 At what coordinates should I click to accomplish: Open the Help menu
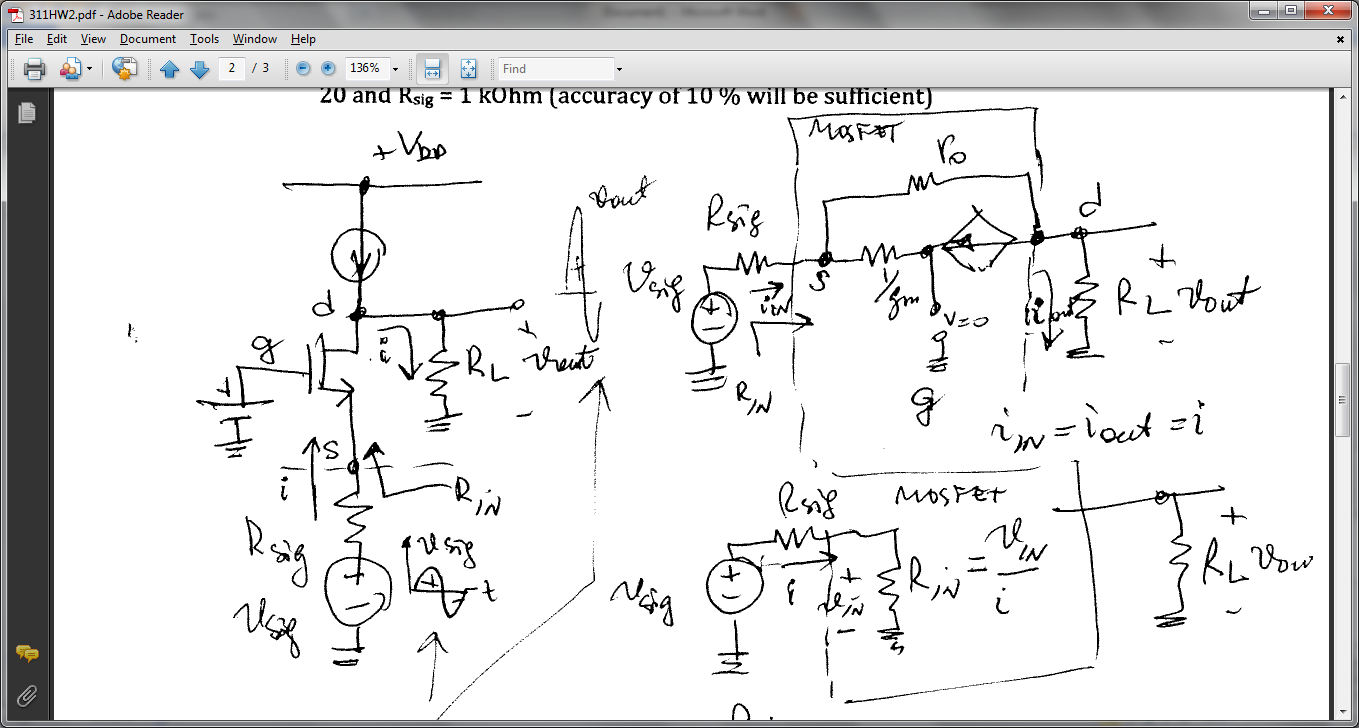coord(303,39)
